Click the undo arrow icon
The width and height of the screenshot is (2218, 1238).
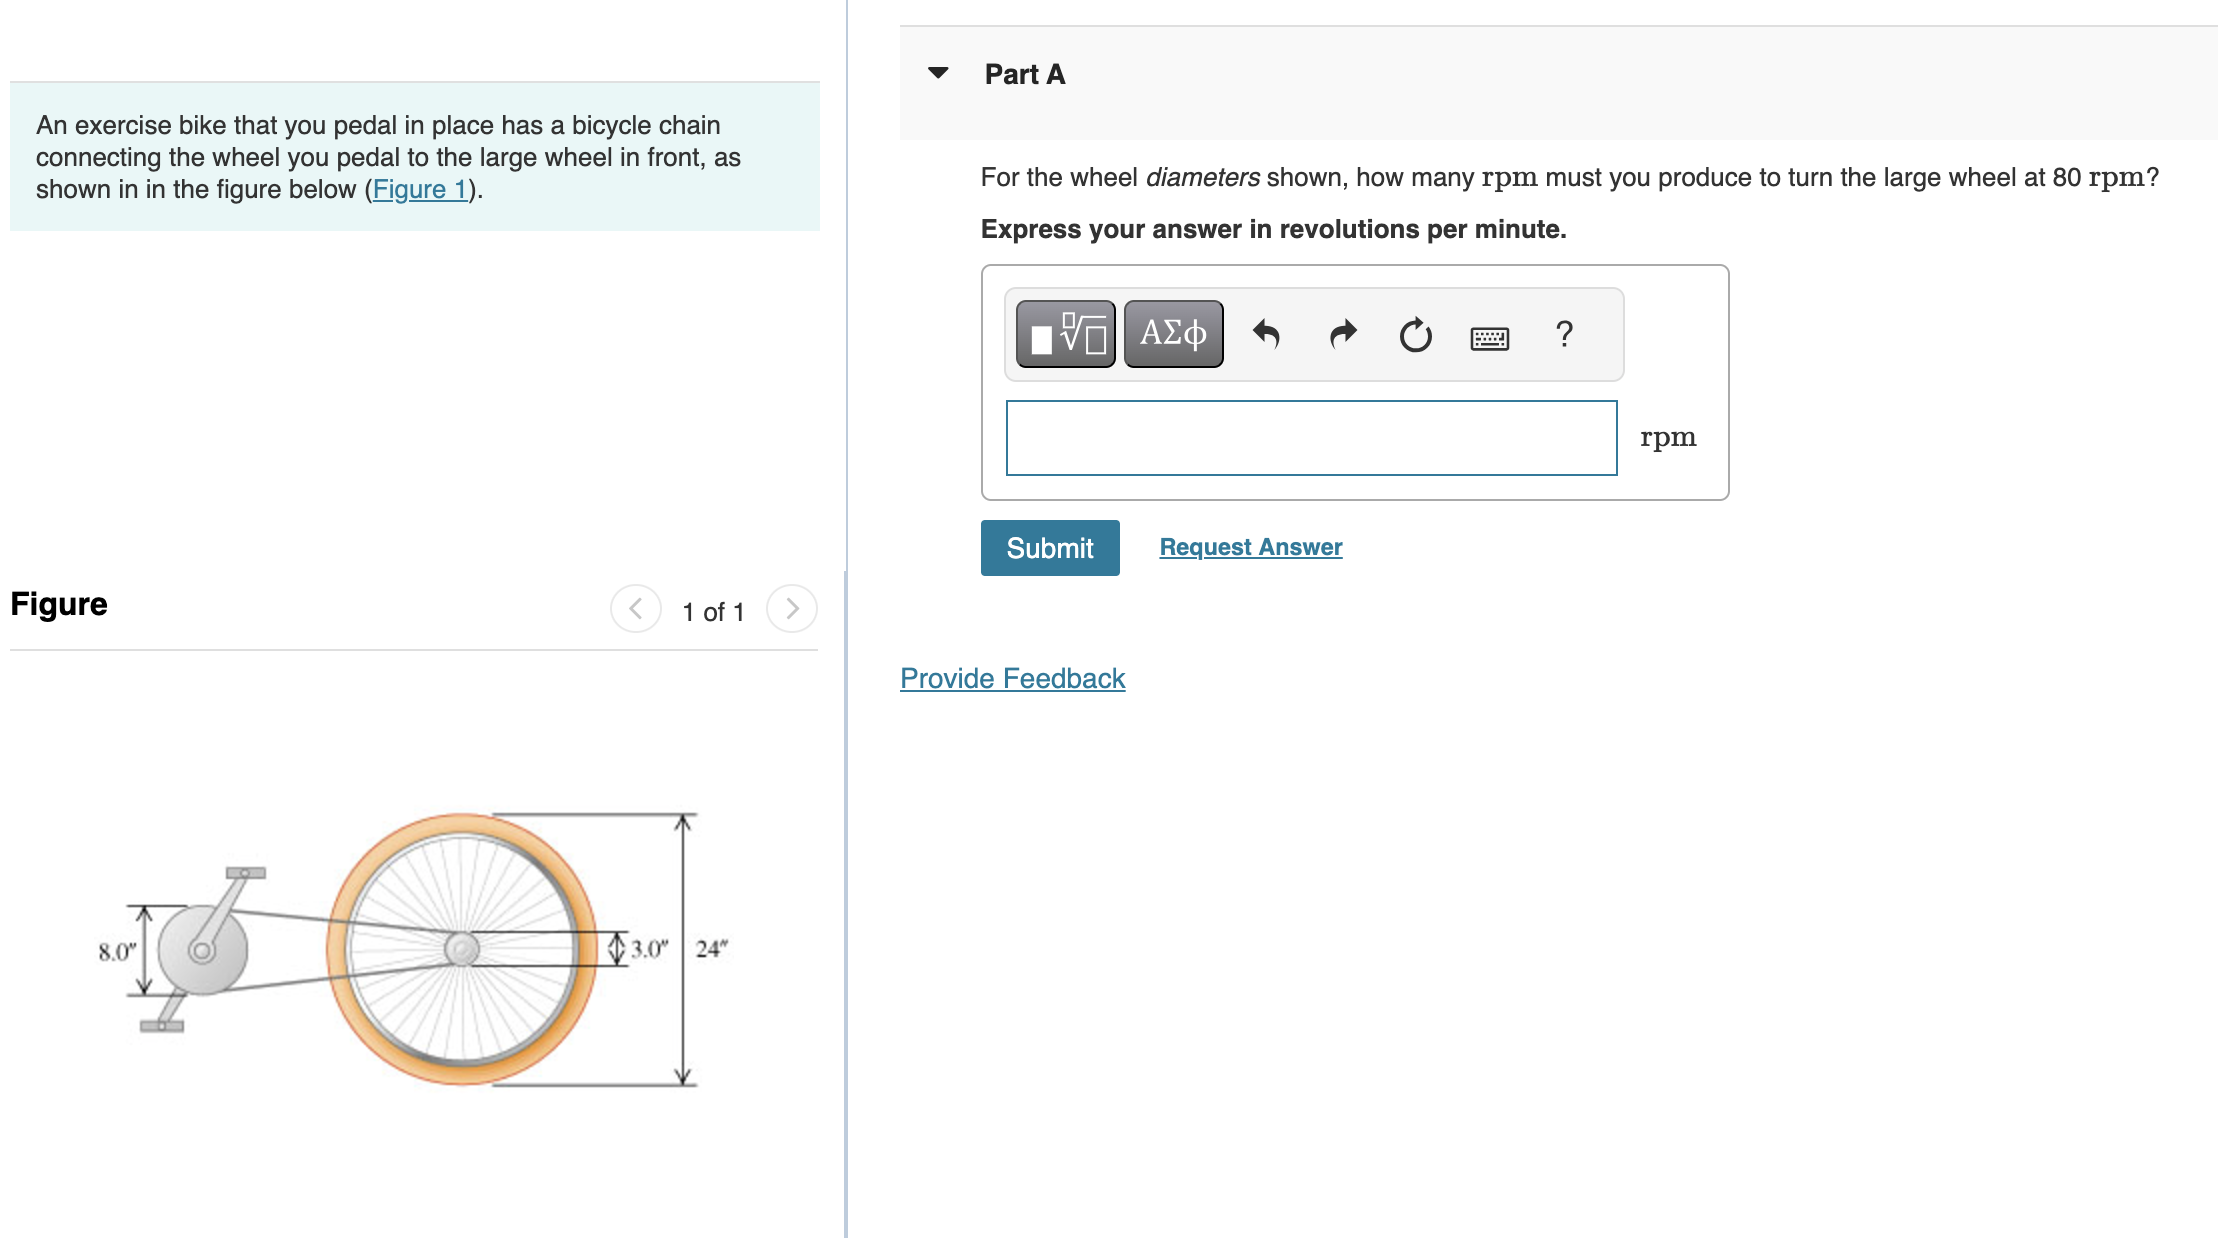pyautogui.click(x=1266, y=334)
